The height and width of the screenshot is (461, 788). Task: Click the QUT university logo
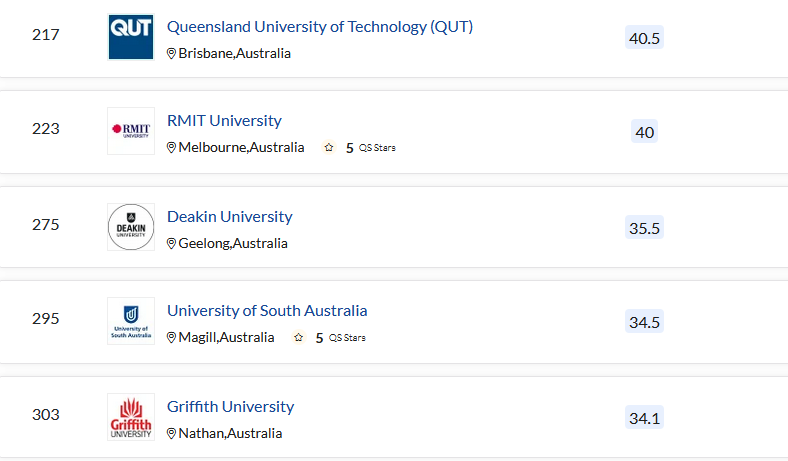pos(131,37)
